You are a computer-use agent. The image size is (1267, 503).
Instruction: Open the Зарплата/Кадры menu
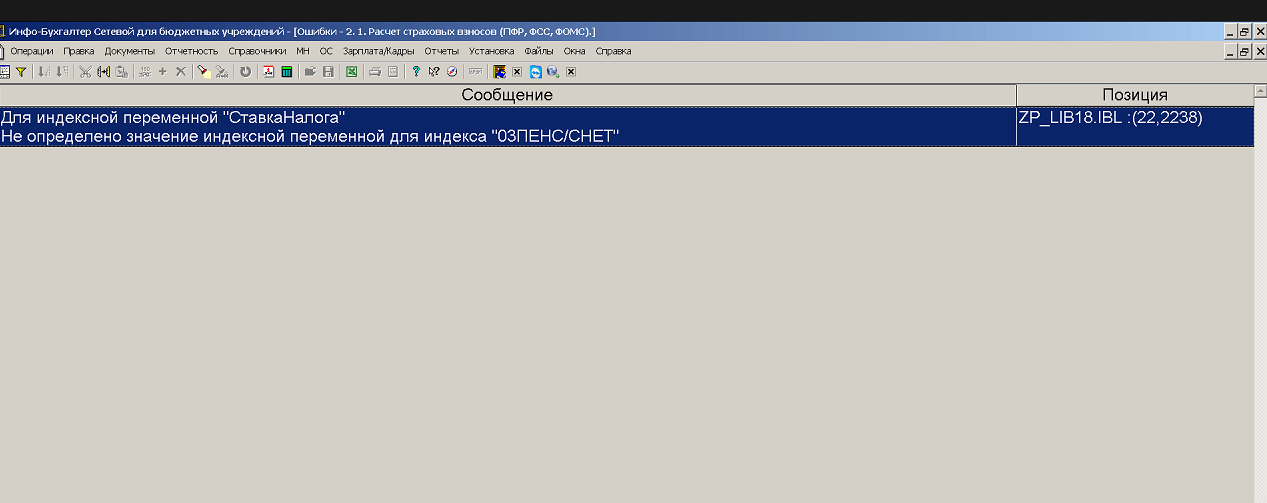378,51
